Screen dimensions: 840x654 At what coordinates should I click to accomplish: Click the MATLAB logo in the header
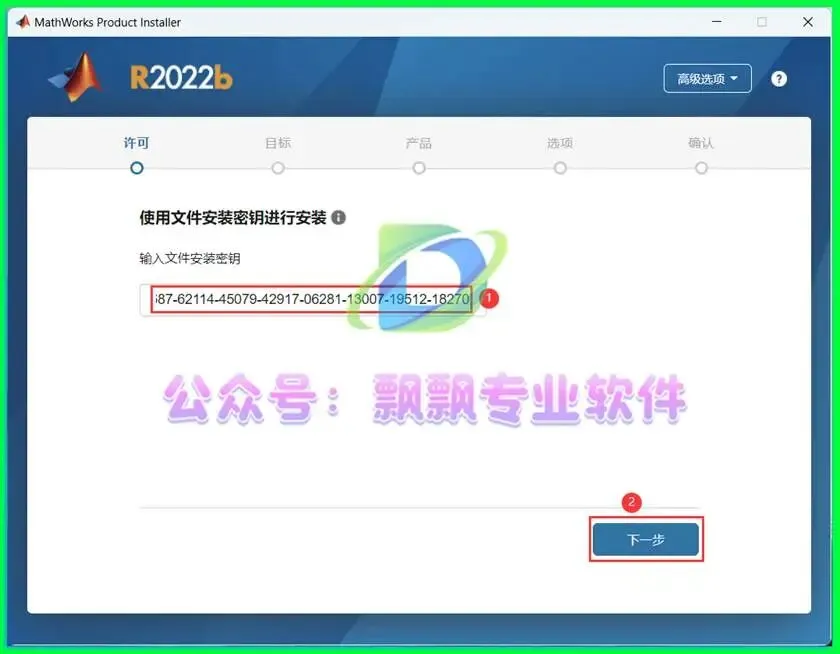coord(76,78)
